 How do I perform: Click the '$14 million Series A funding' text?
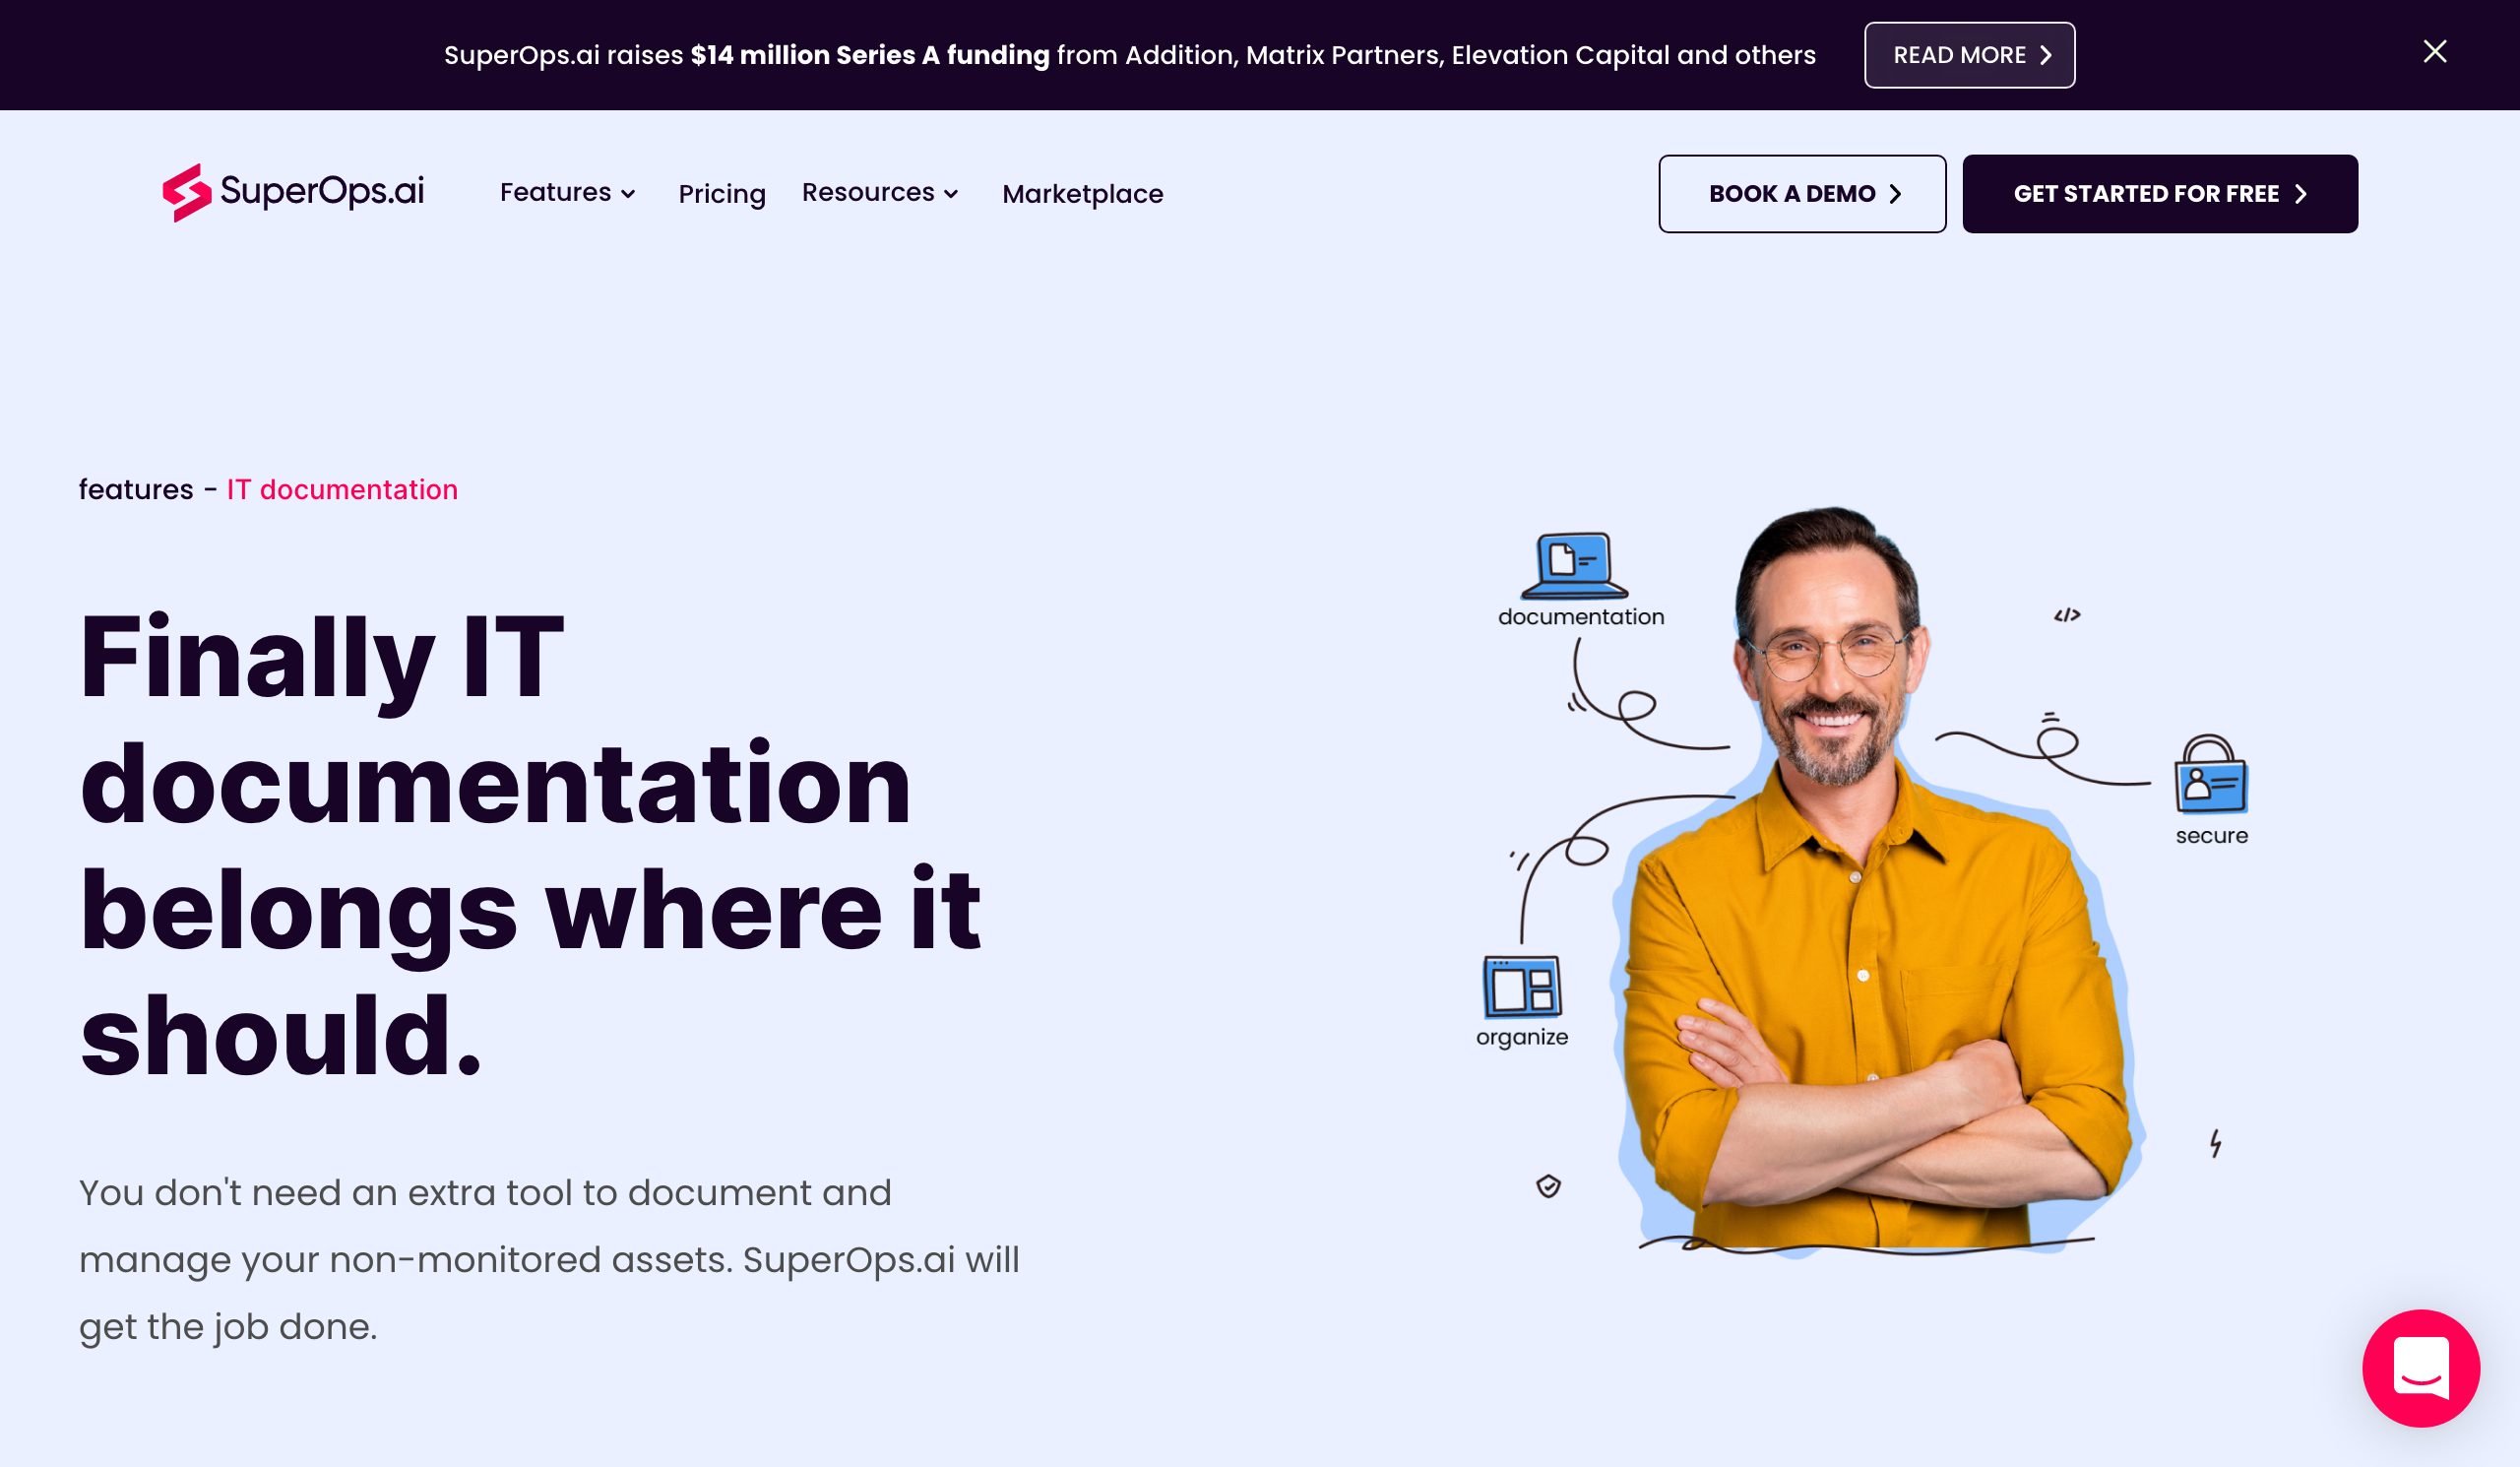point(870,55)
